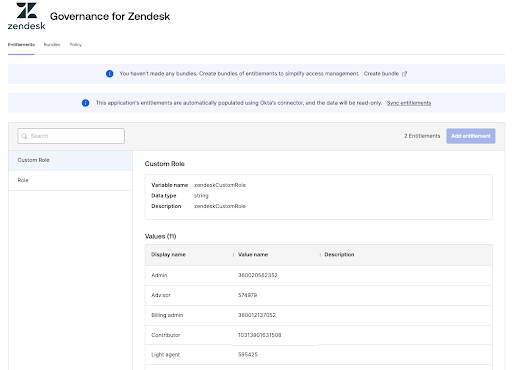This screenshot has width=512, height=370.
Task: Click the Add entitlement button
Action: [x=471, y=136]
